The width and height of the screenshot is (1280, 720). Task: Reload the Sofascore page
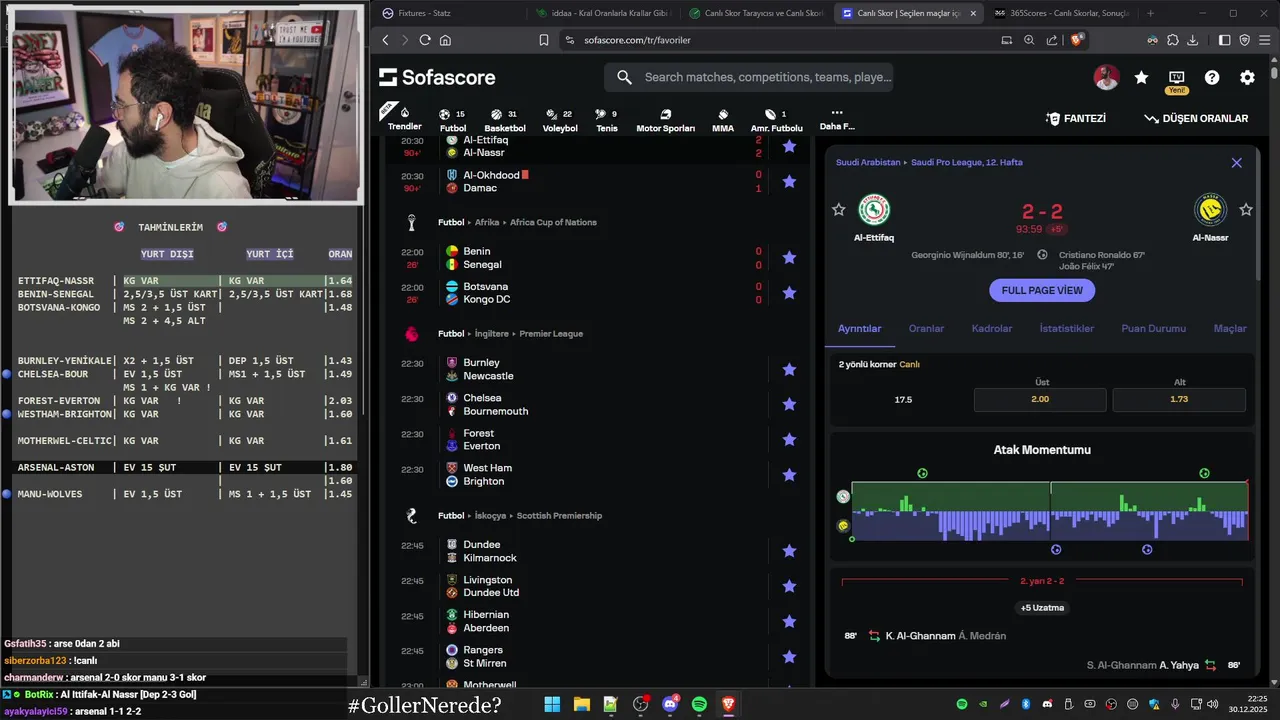(425, 40)
